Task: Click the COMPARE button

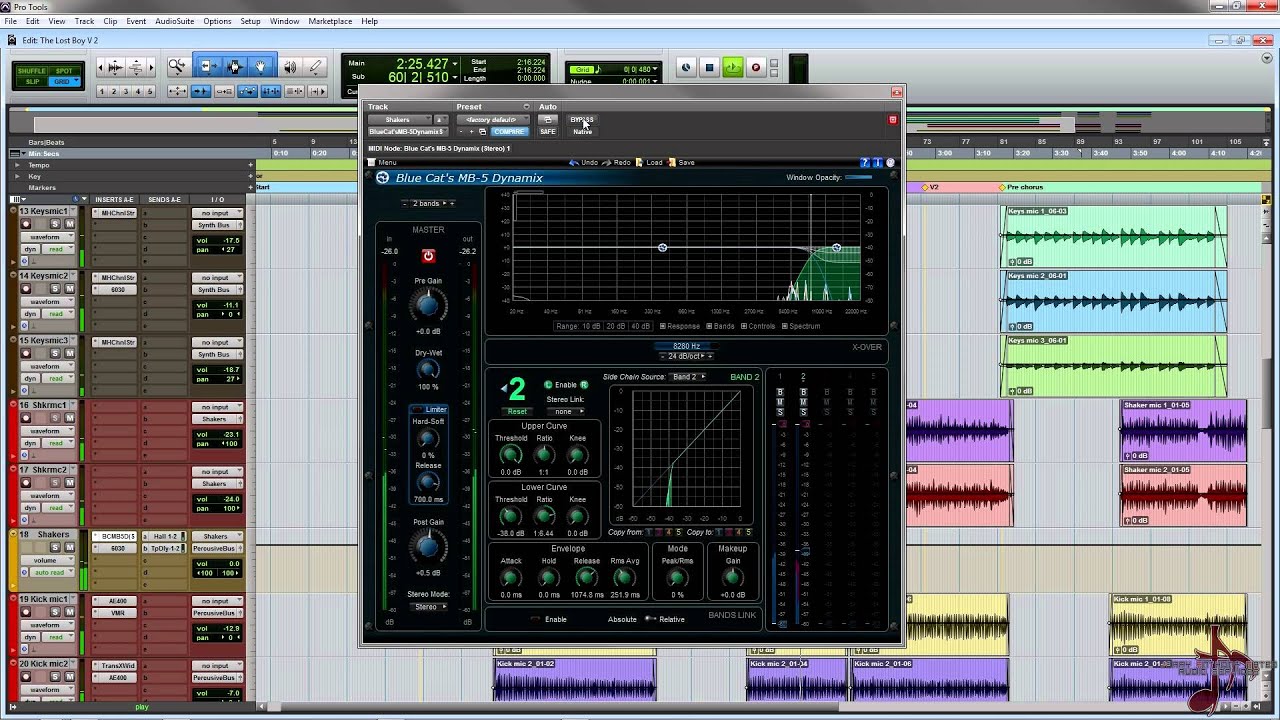Action: click(509, 132)
